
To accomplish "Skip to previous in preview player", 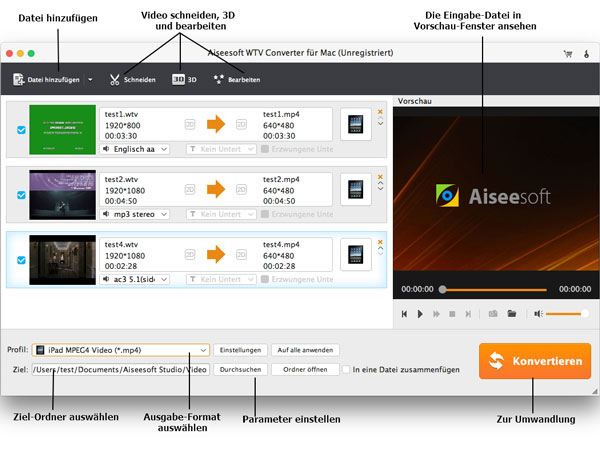I will point(404,314).
